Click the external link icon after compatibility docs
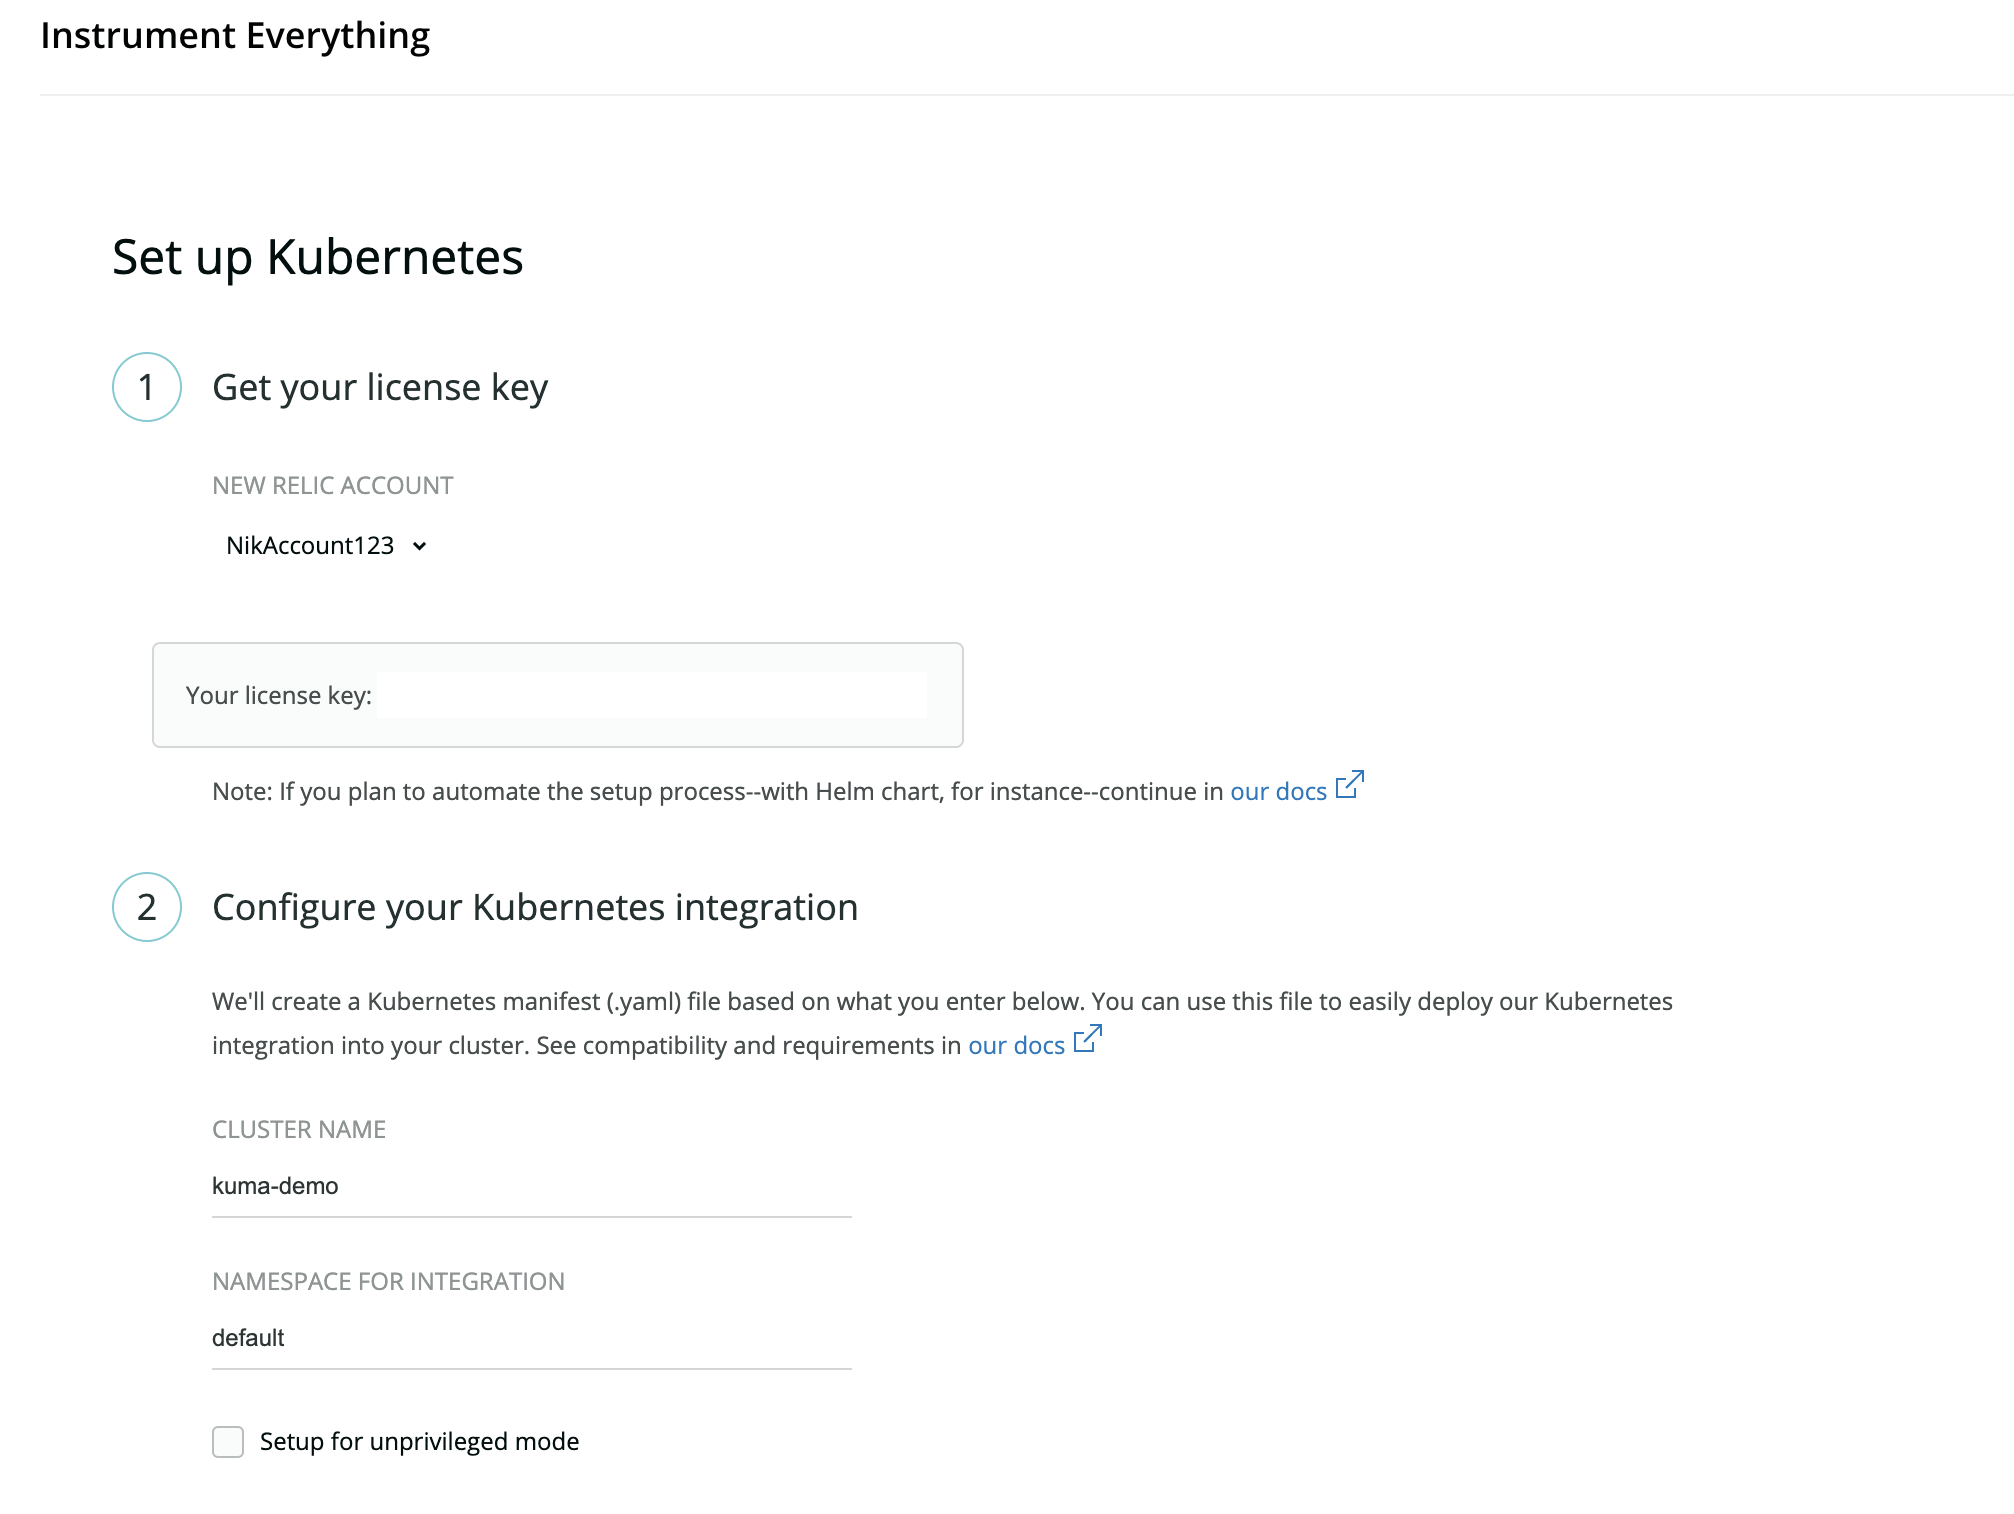The width and height of the screenshot is (2014, 1514). pyautogui.click(x=1088, y=1038)
